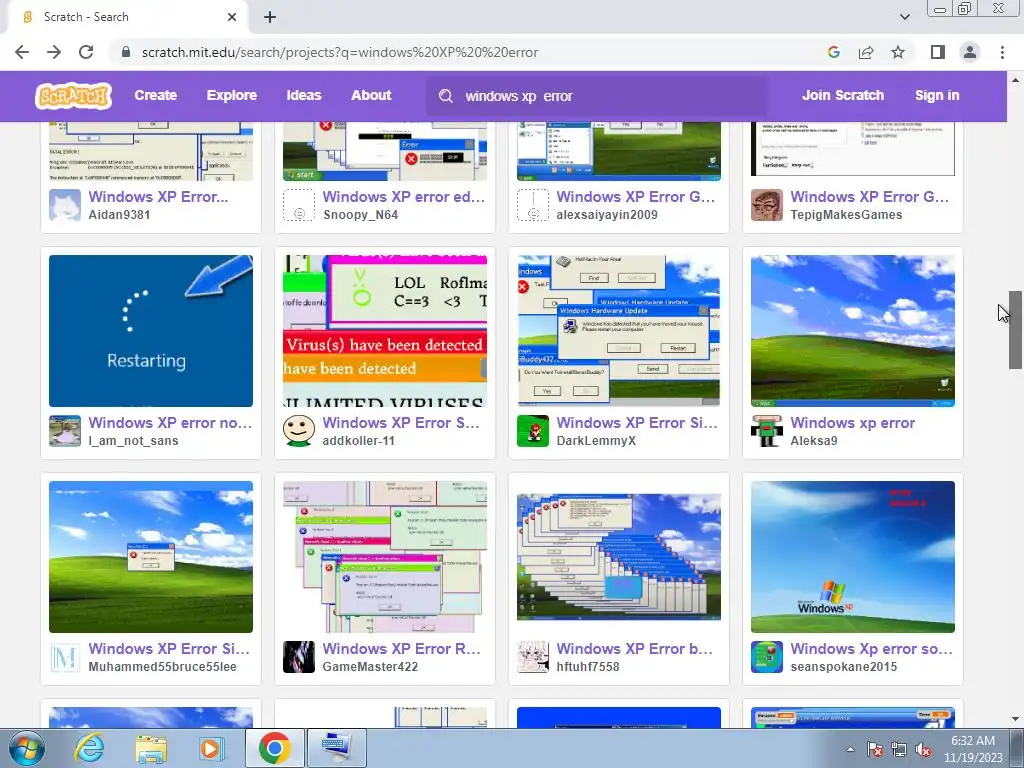This screenshot has height=768, width=1024.
Task: Open the 'Windows XP Error S...' project link
Action: click(401, 423)
